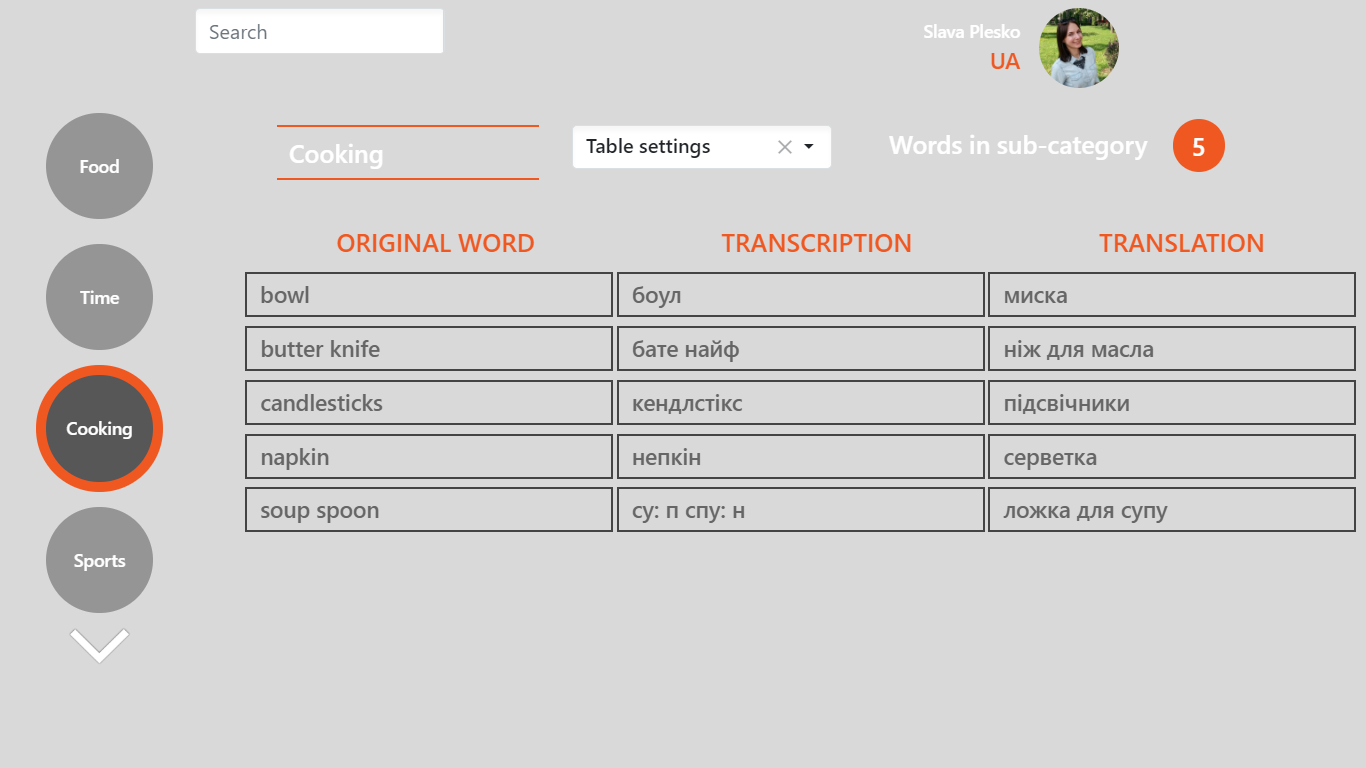
Task: Select the butter knife word cell
Action: coord(429,349)
